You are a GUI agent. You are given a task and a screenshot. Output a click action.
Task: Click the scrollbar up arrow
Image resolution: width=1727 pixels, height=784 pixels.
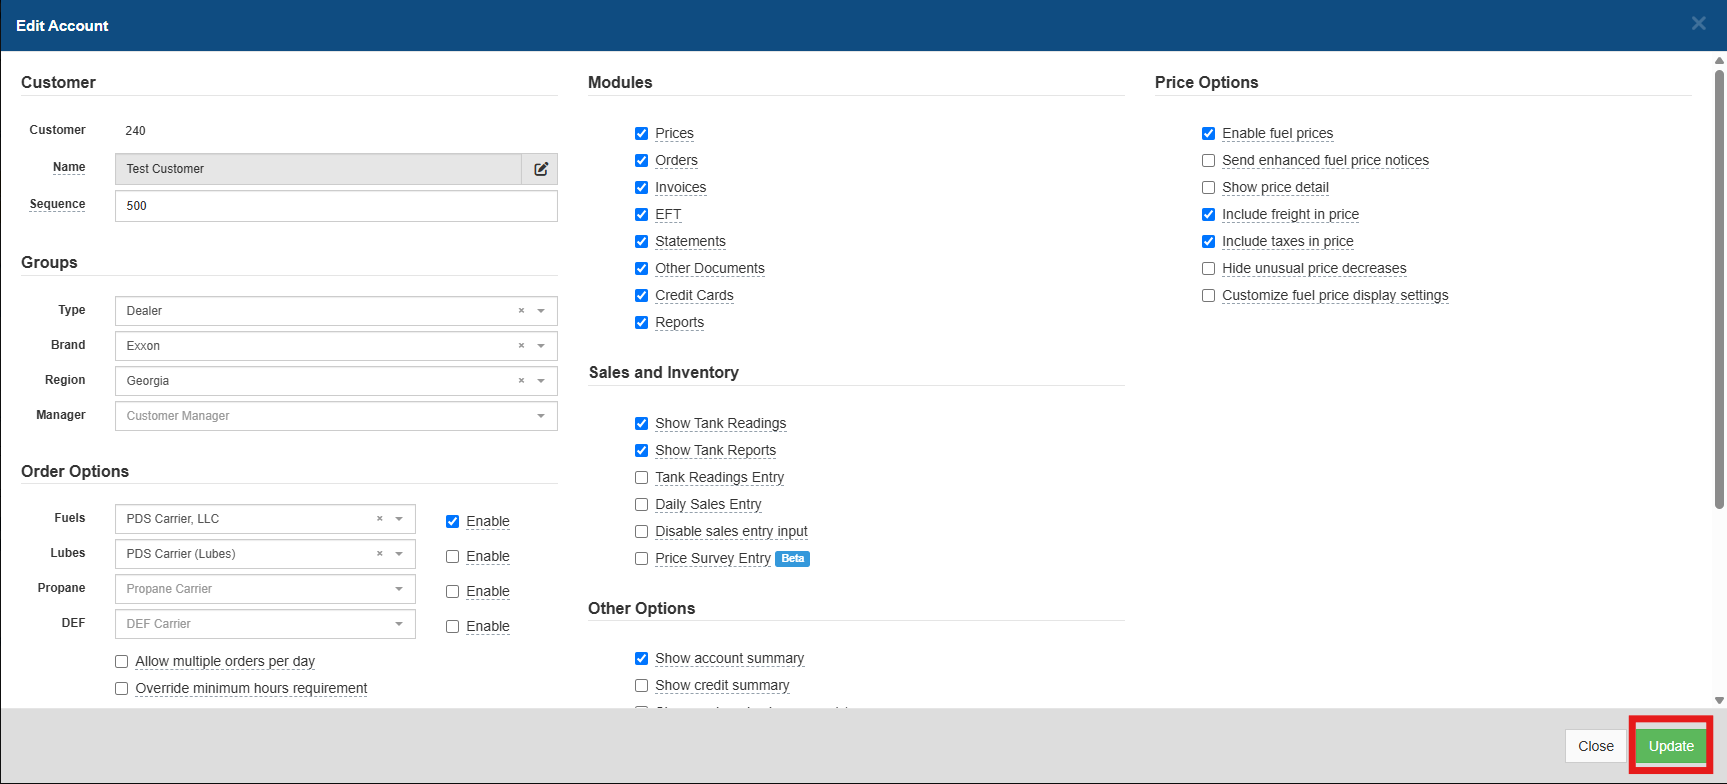point(1719,60)
